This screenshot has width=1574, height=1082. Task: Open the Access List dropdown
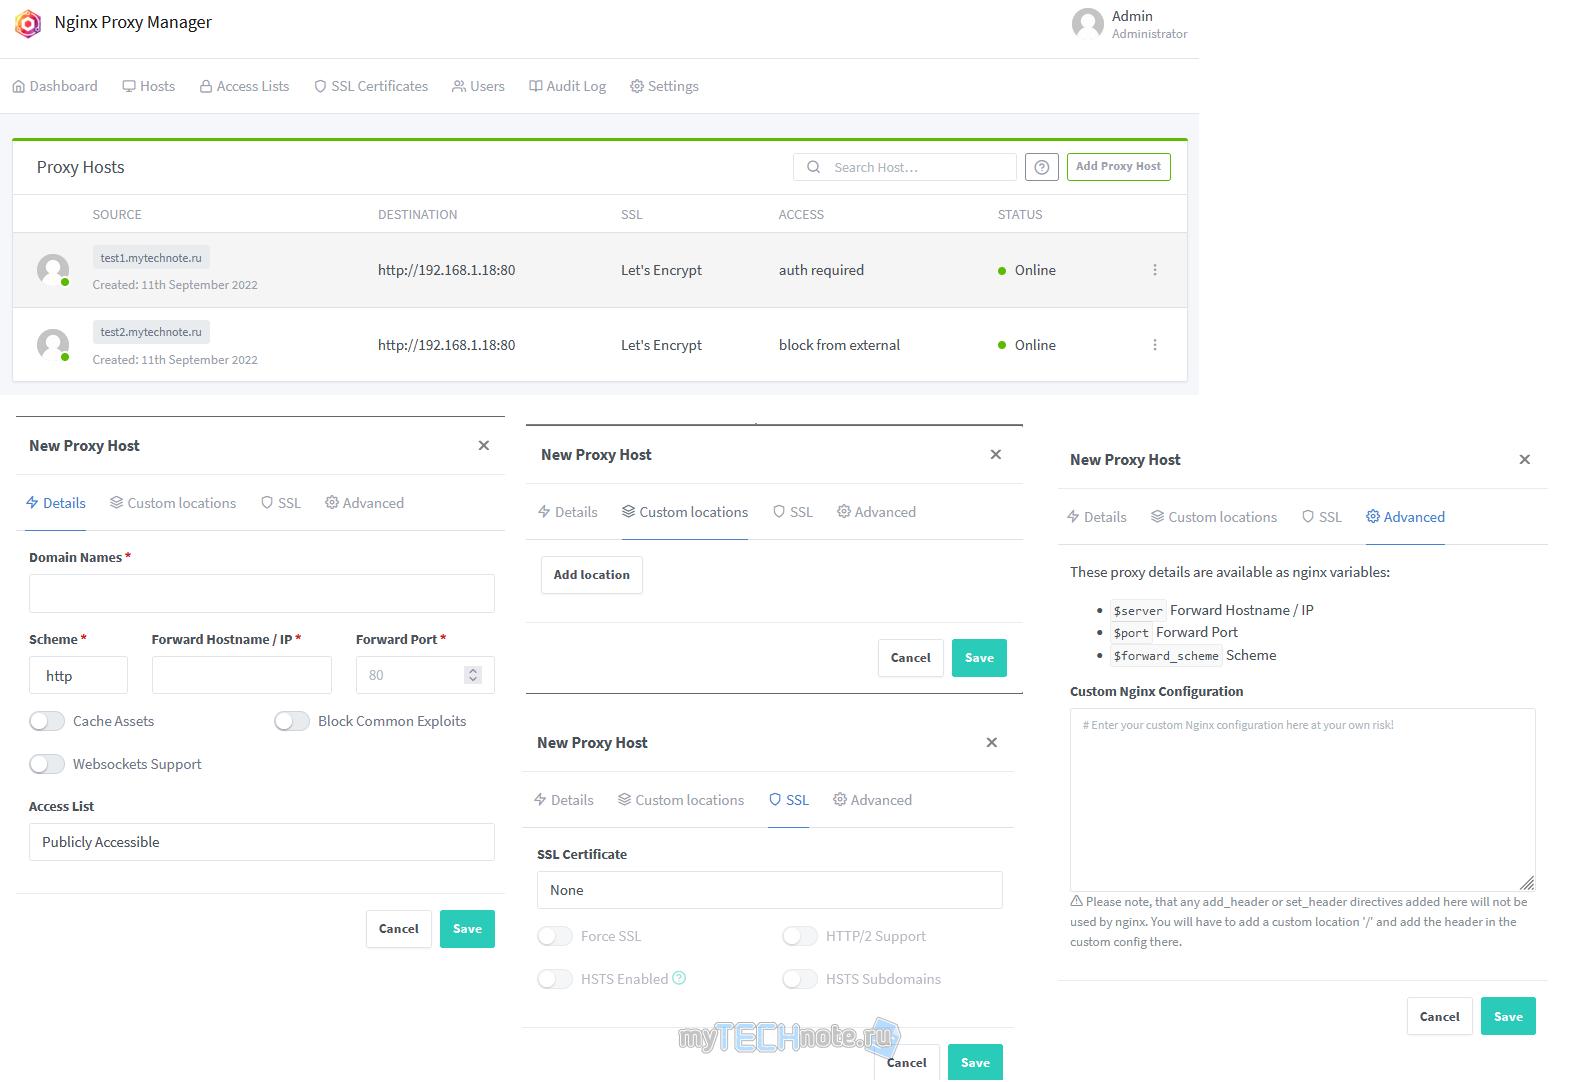[262, 842]
